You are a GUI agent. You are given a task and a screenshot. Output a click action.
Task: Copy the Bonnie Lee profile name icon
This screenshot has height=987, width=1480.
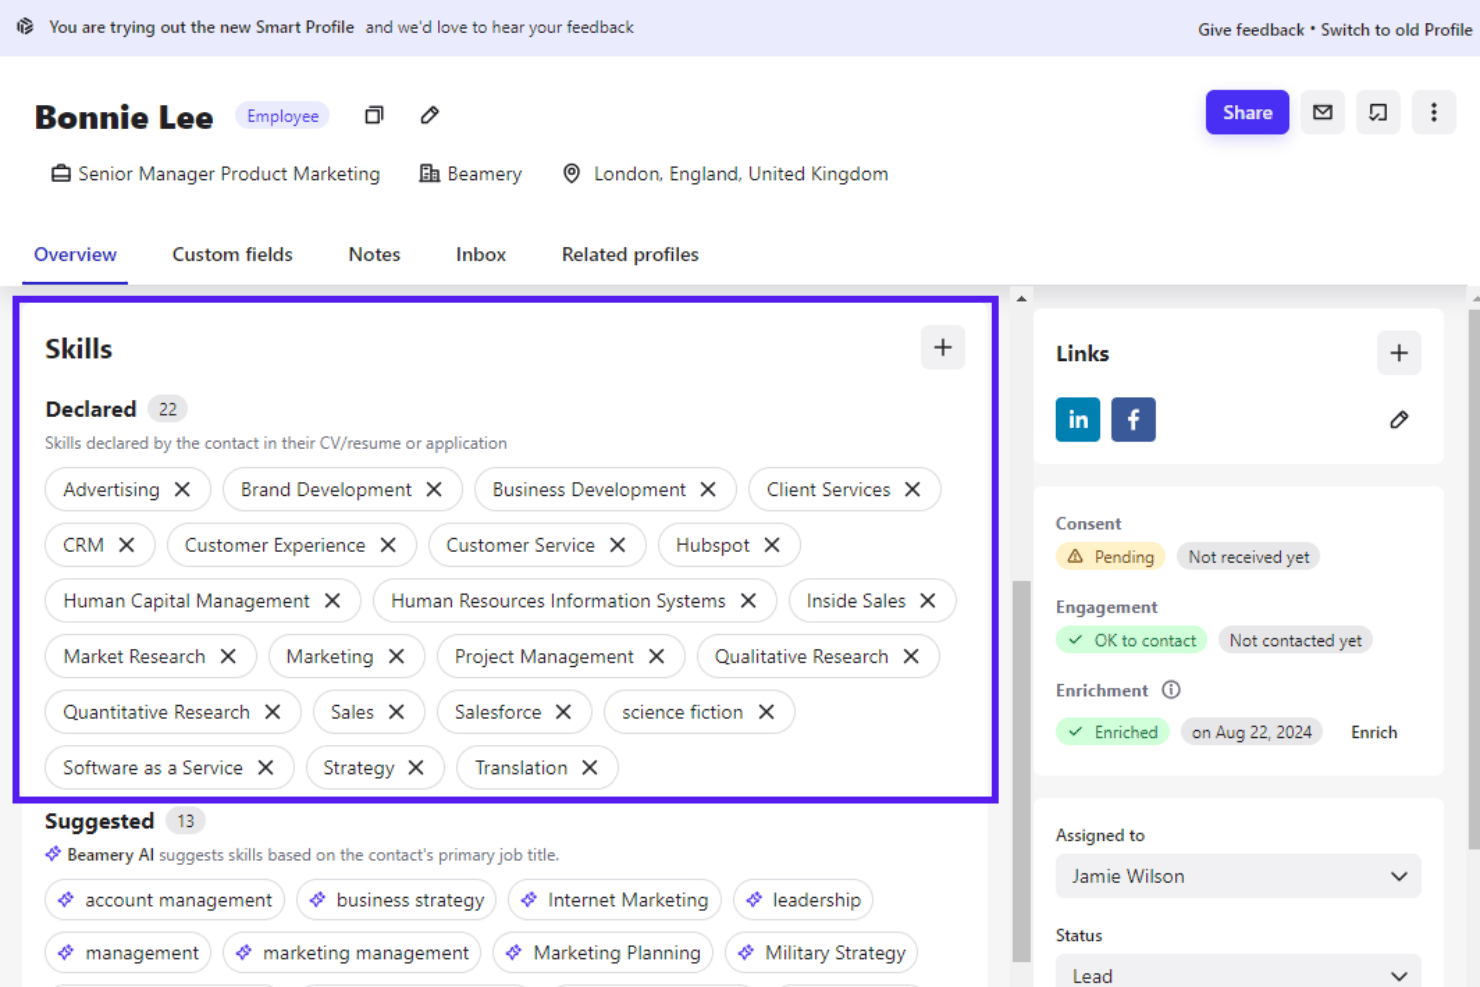374,115
